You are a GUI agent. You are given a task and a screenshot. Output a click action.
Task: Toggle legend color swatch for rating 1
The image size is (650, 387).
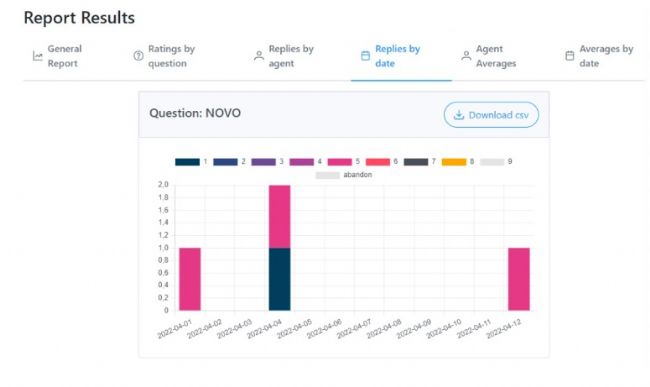pyautogui.click(x=187, y=162)
